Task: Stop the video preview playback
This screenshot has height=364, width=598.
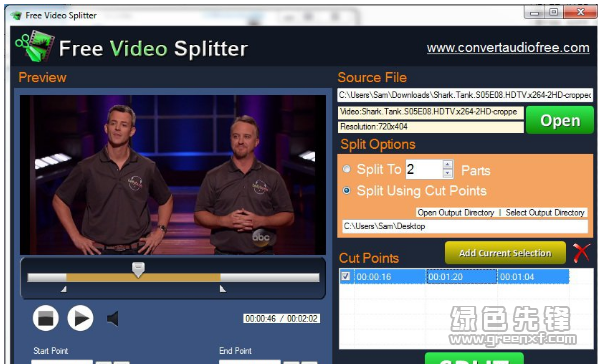Action: point(46,318)
